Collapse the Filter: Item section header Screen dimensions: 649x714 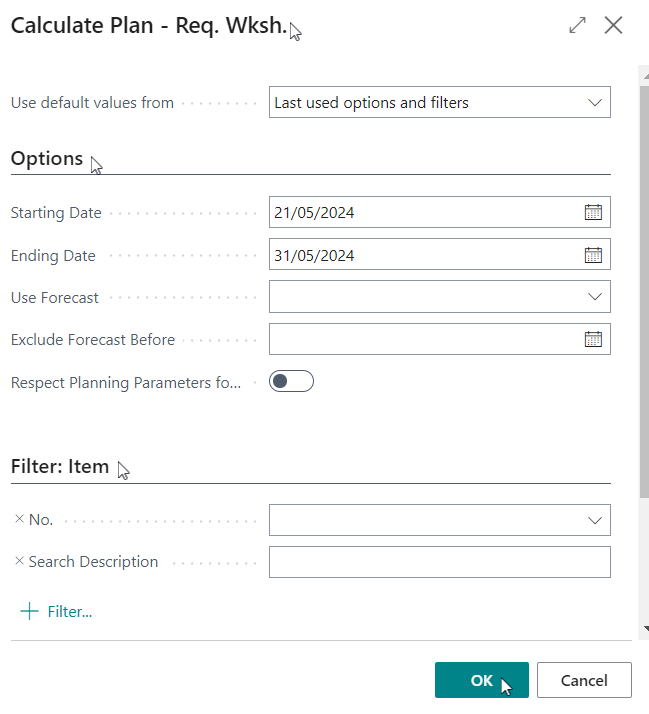coord(60,467)
